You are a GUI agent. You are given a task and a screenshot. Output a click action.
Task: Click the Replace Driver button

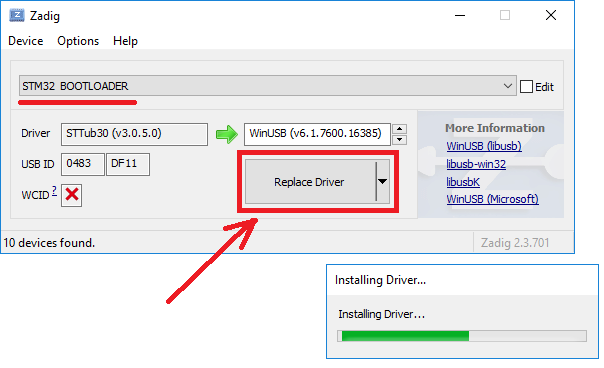tap(310, 181)
